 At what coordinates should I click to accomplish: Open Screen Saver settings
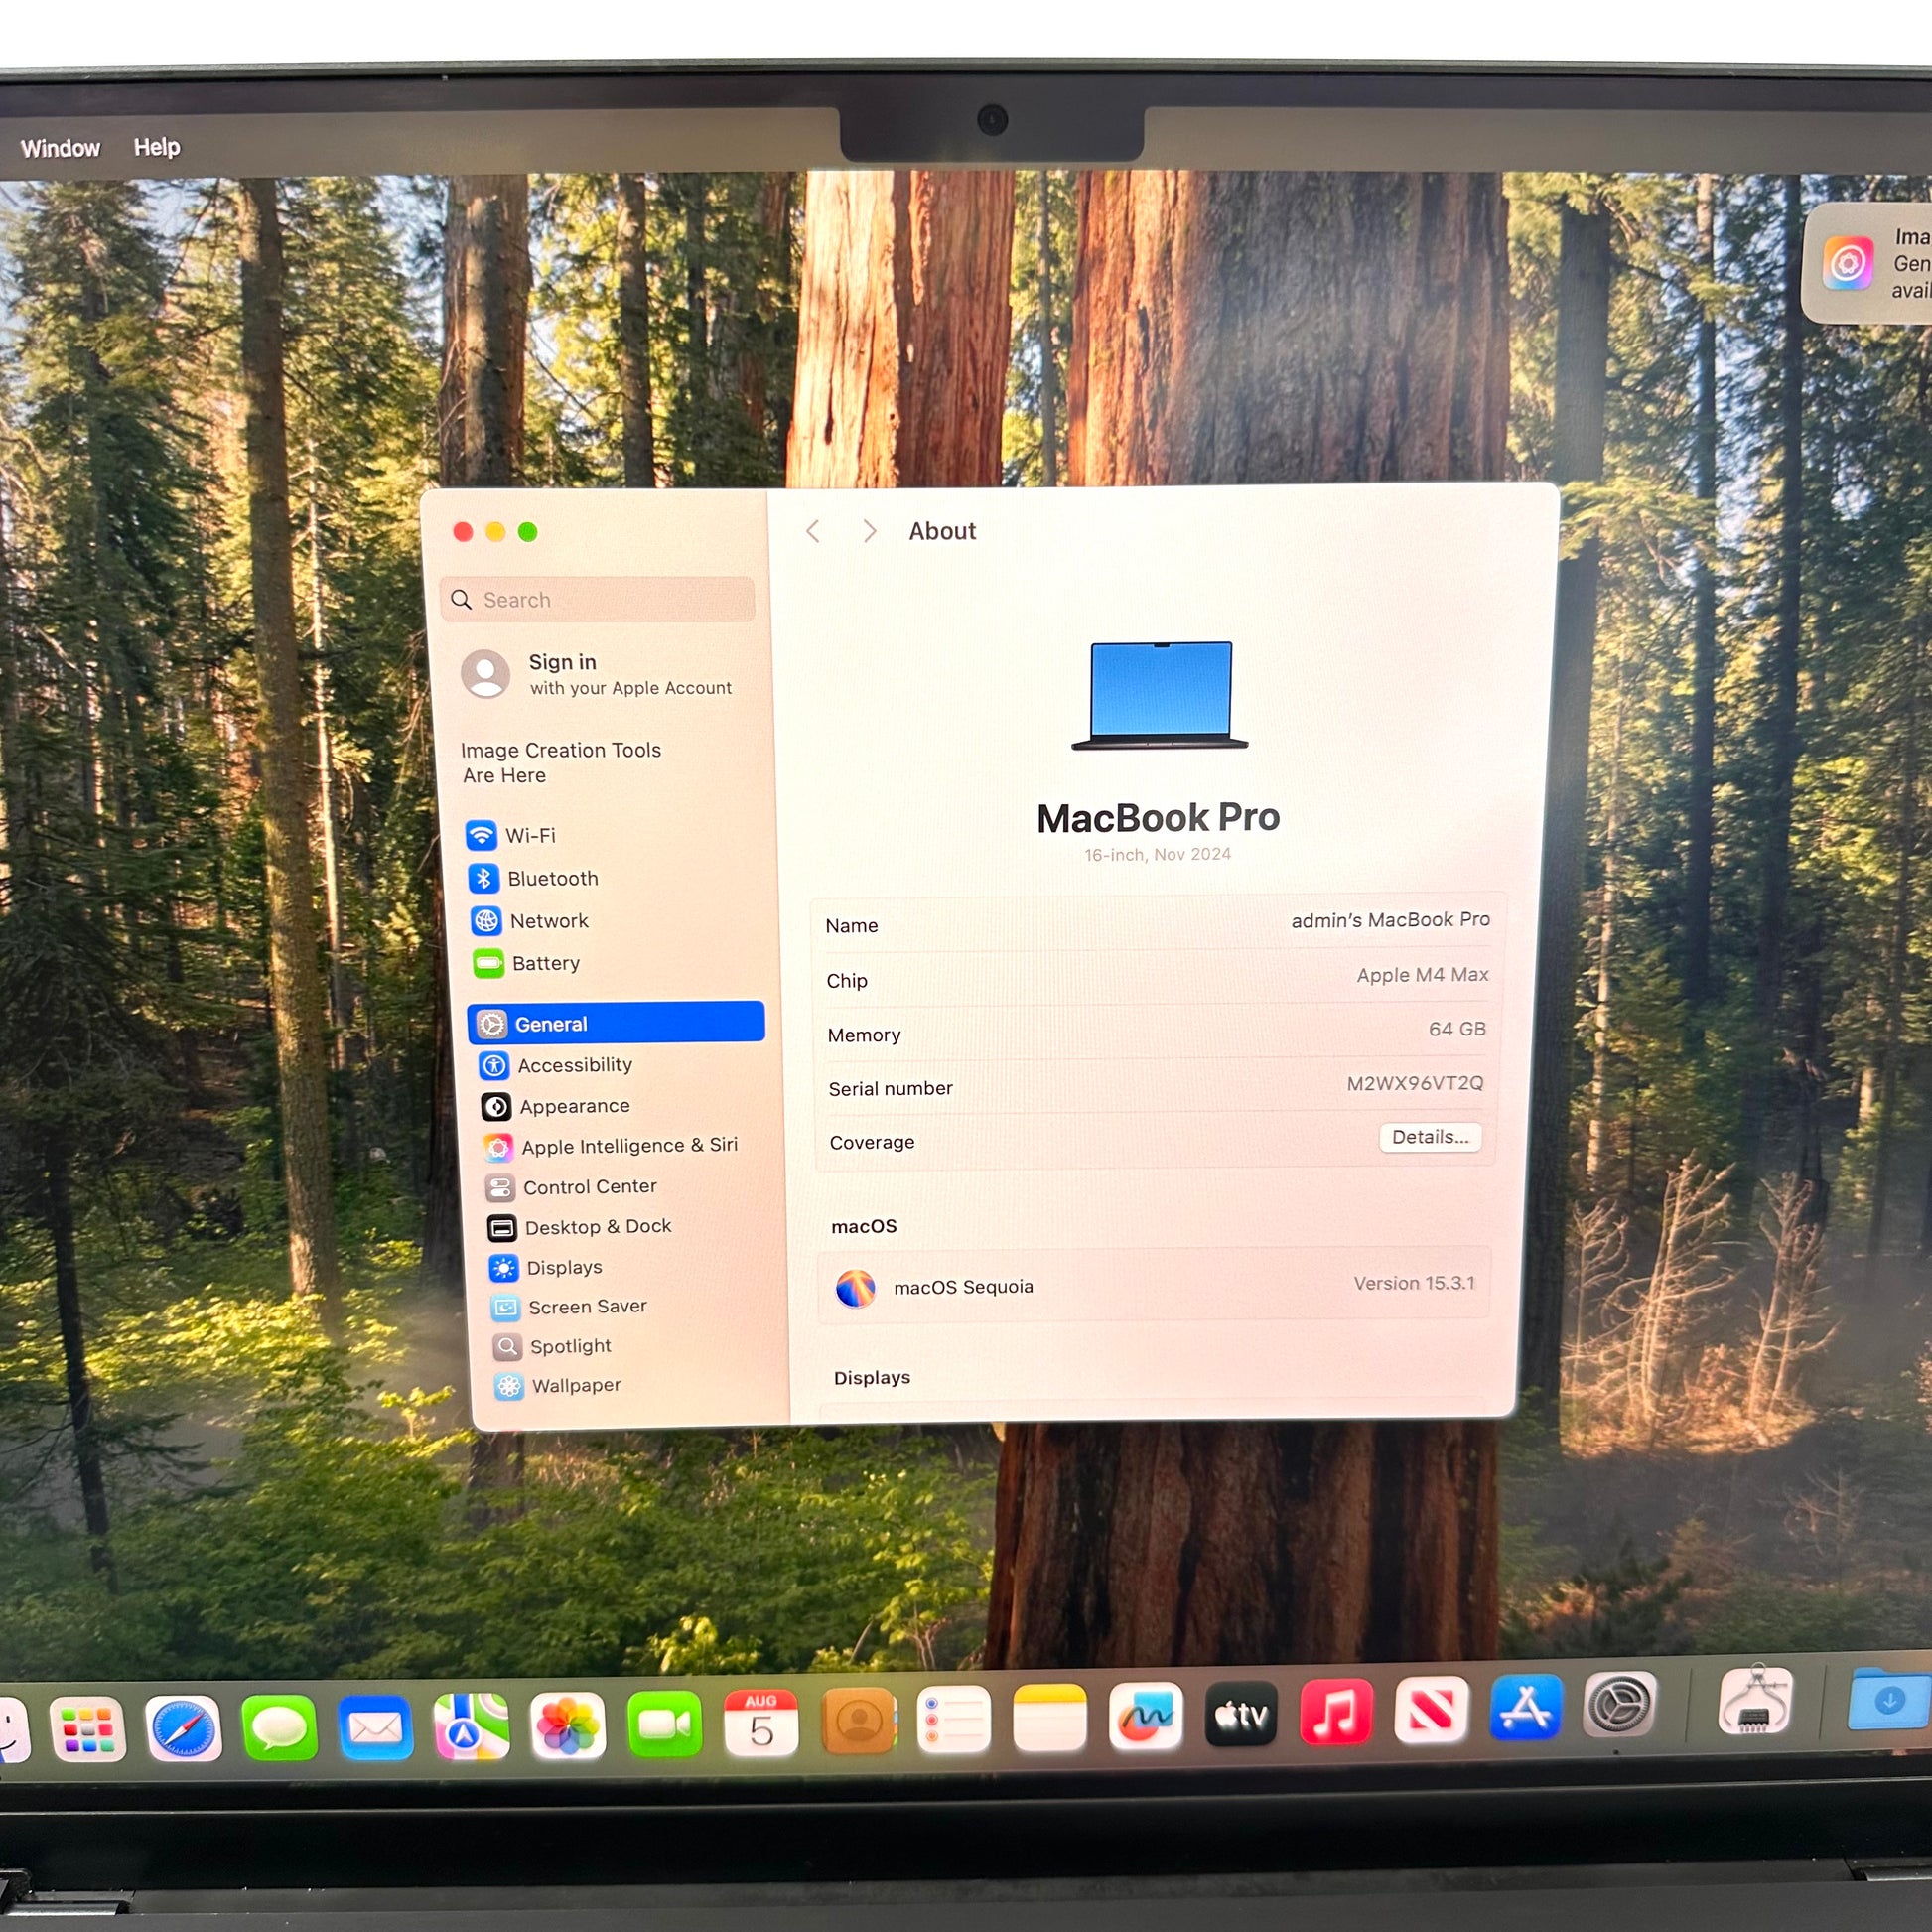point(569,1307)
